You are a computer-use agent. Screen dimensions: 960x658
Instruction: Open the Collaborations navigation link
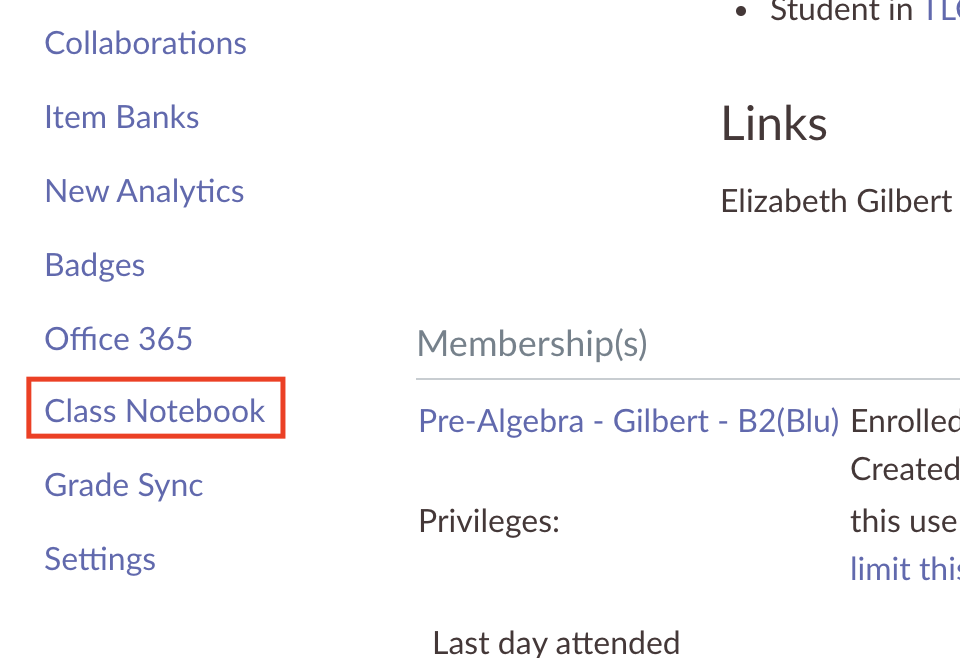pos(145,43)
